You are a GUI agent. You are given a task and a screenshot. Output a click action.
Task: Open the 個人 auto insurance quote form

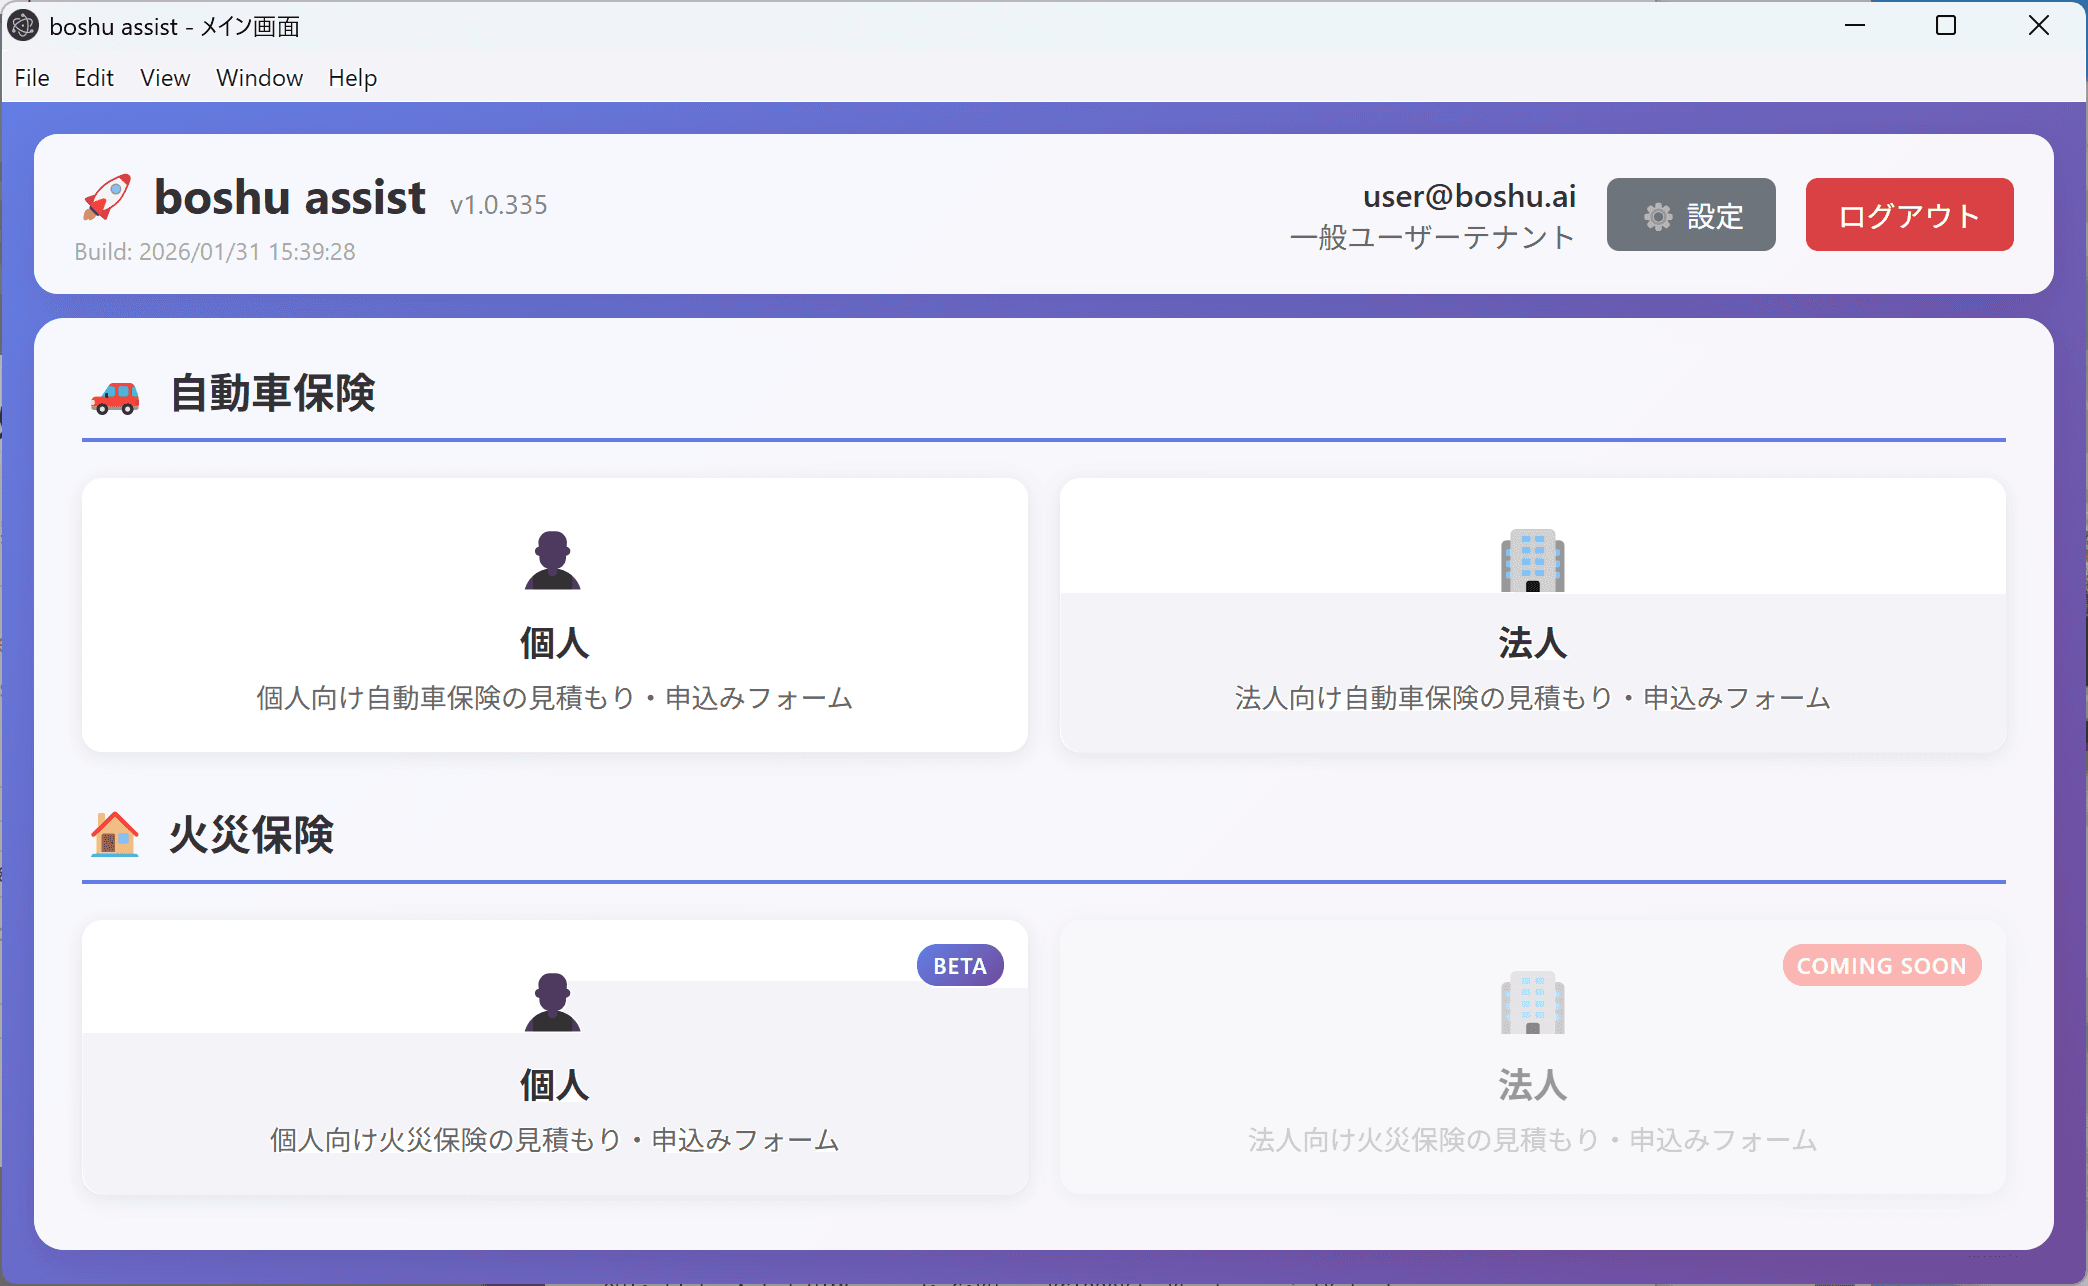point(554,616)
